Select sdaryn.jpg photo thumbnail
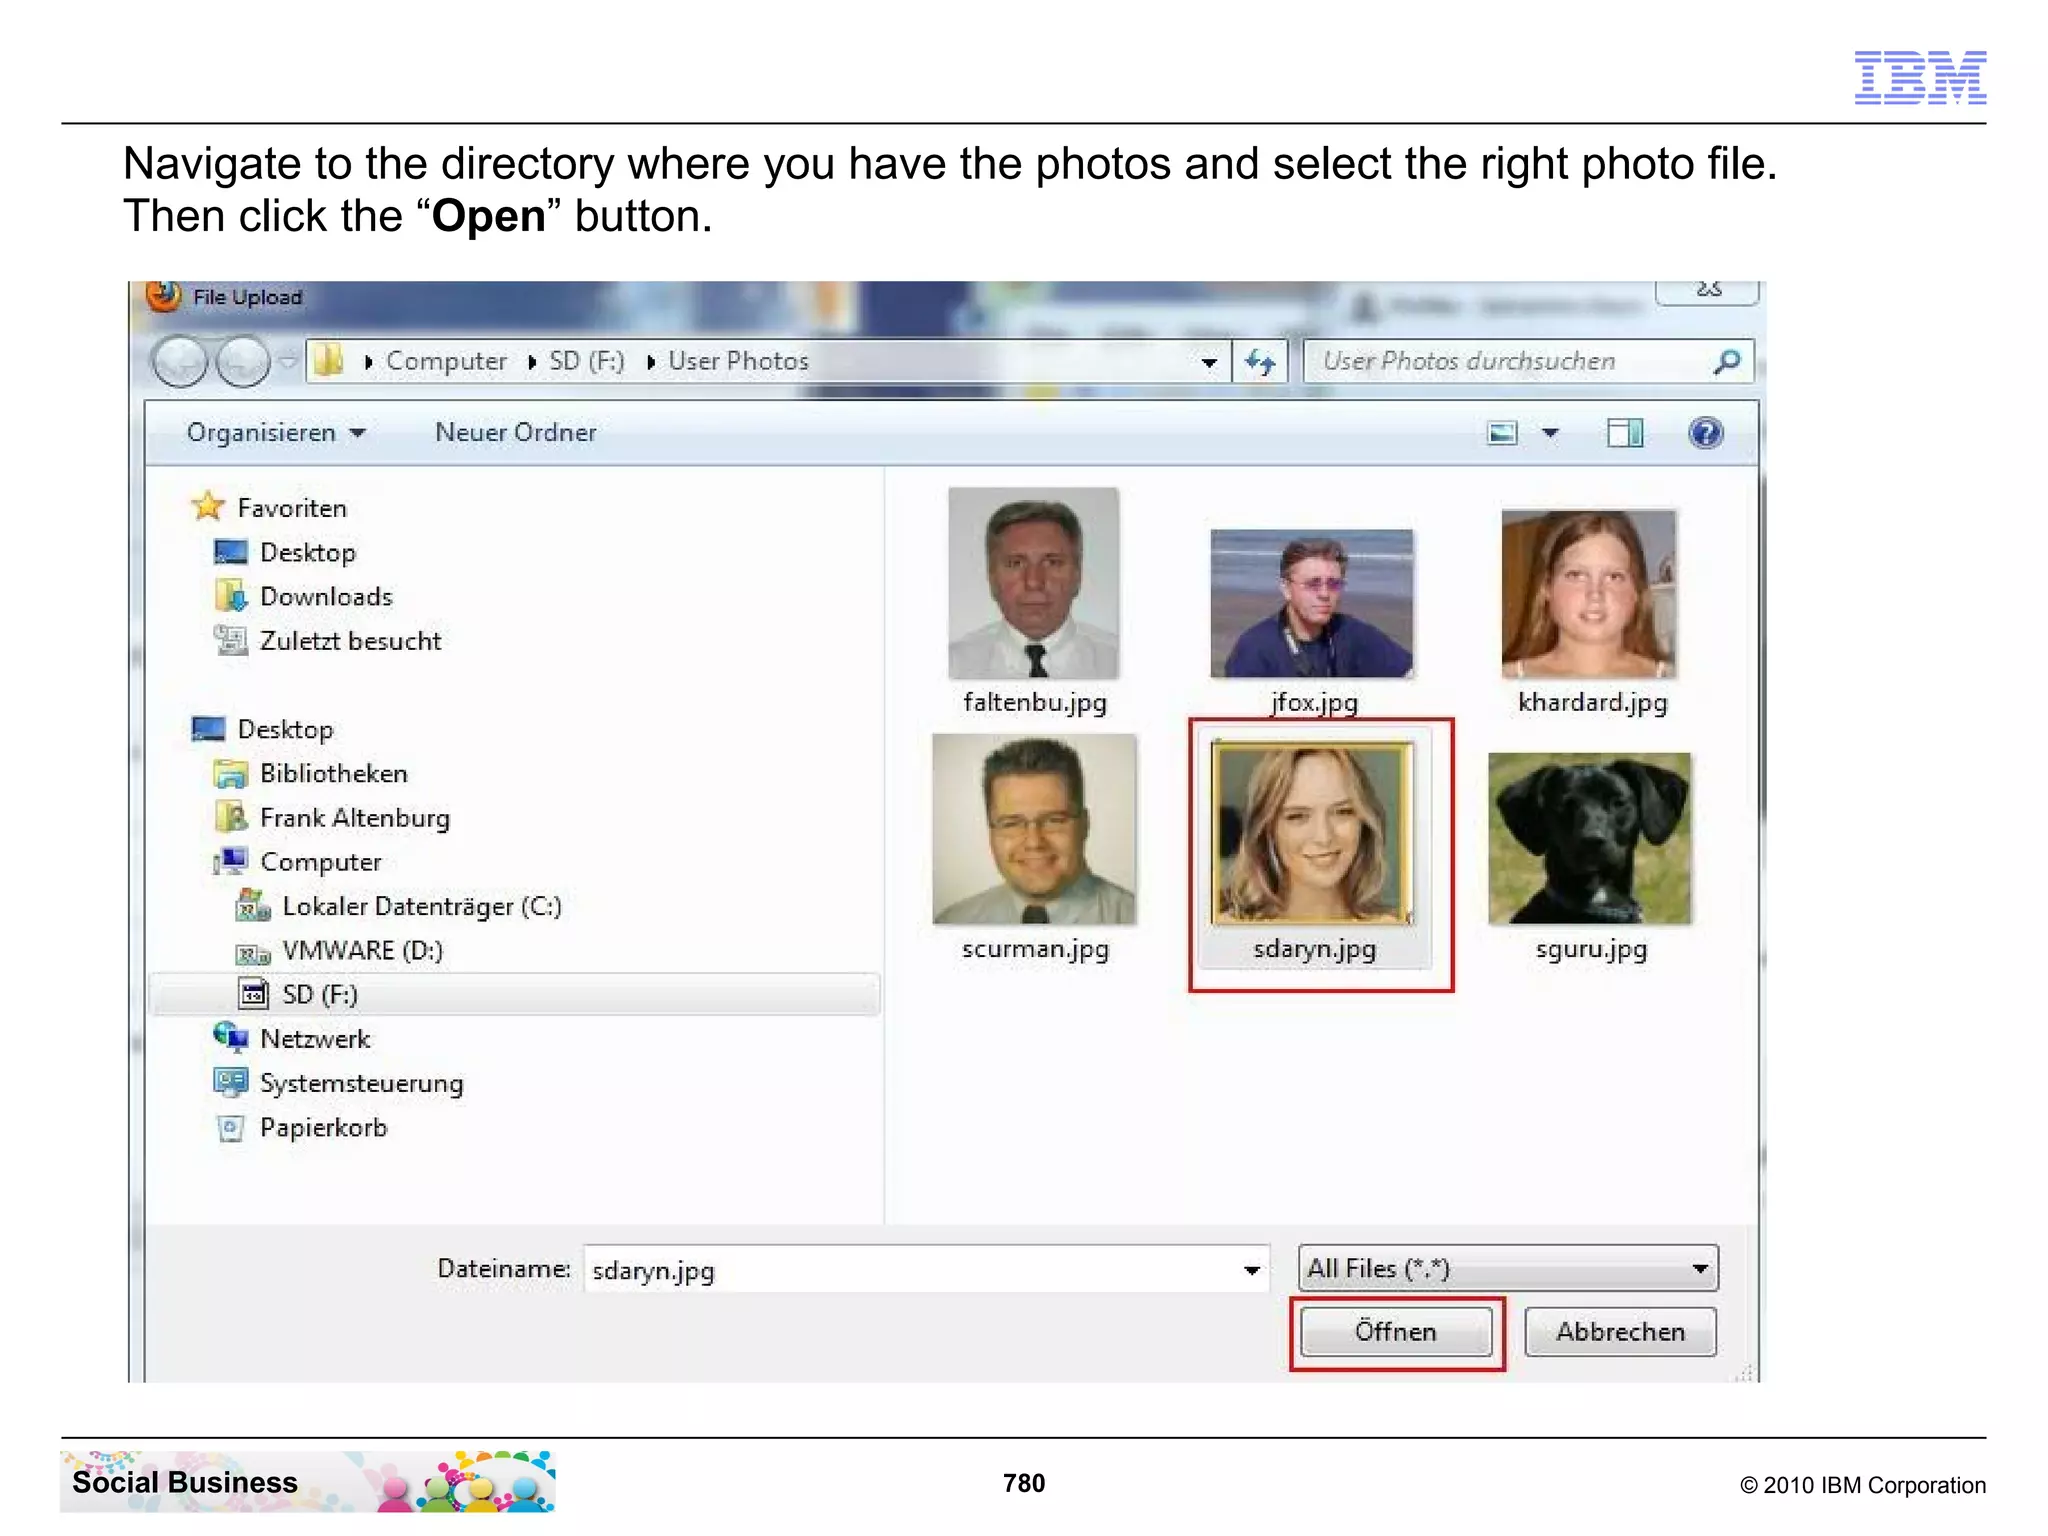Viewport: 2048px width, 1536px height. tap(1312, 832)
